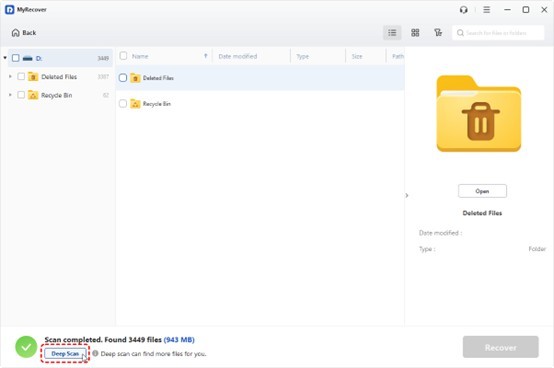The image size is (554, 368).
Task: Sort by the Path column
Action: tap(398, 56)
